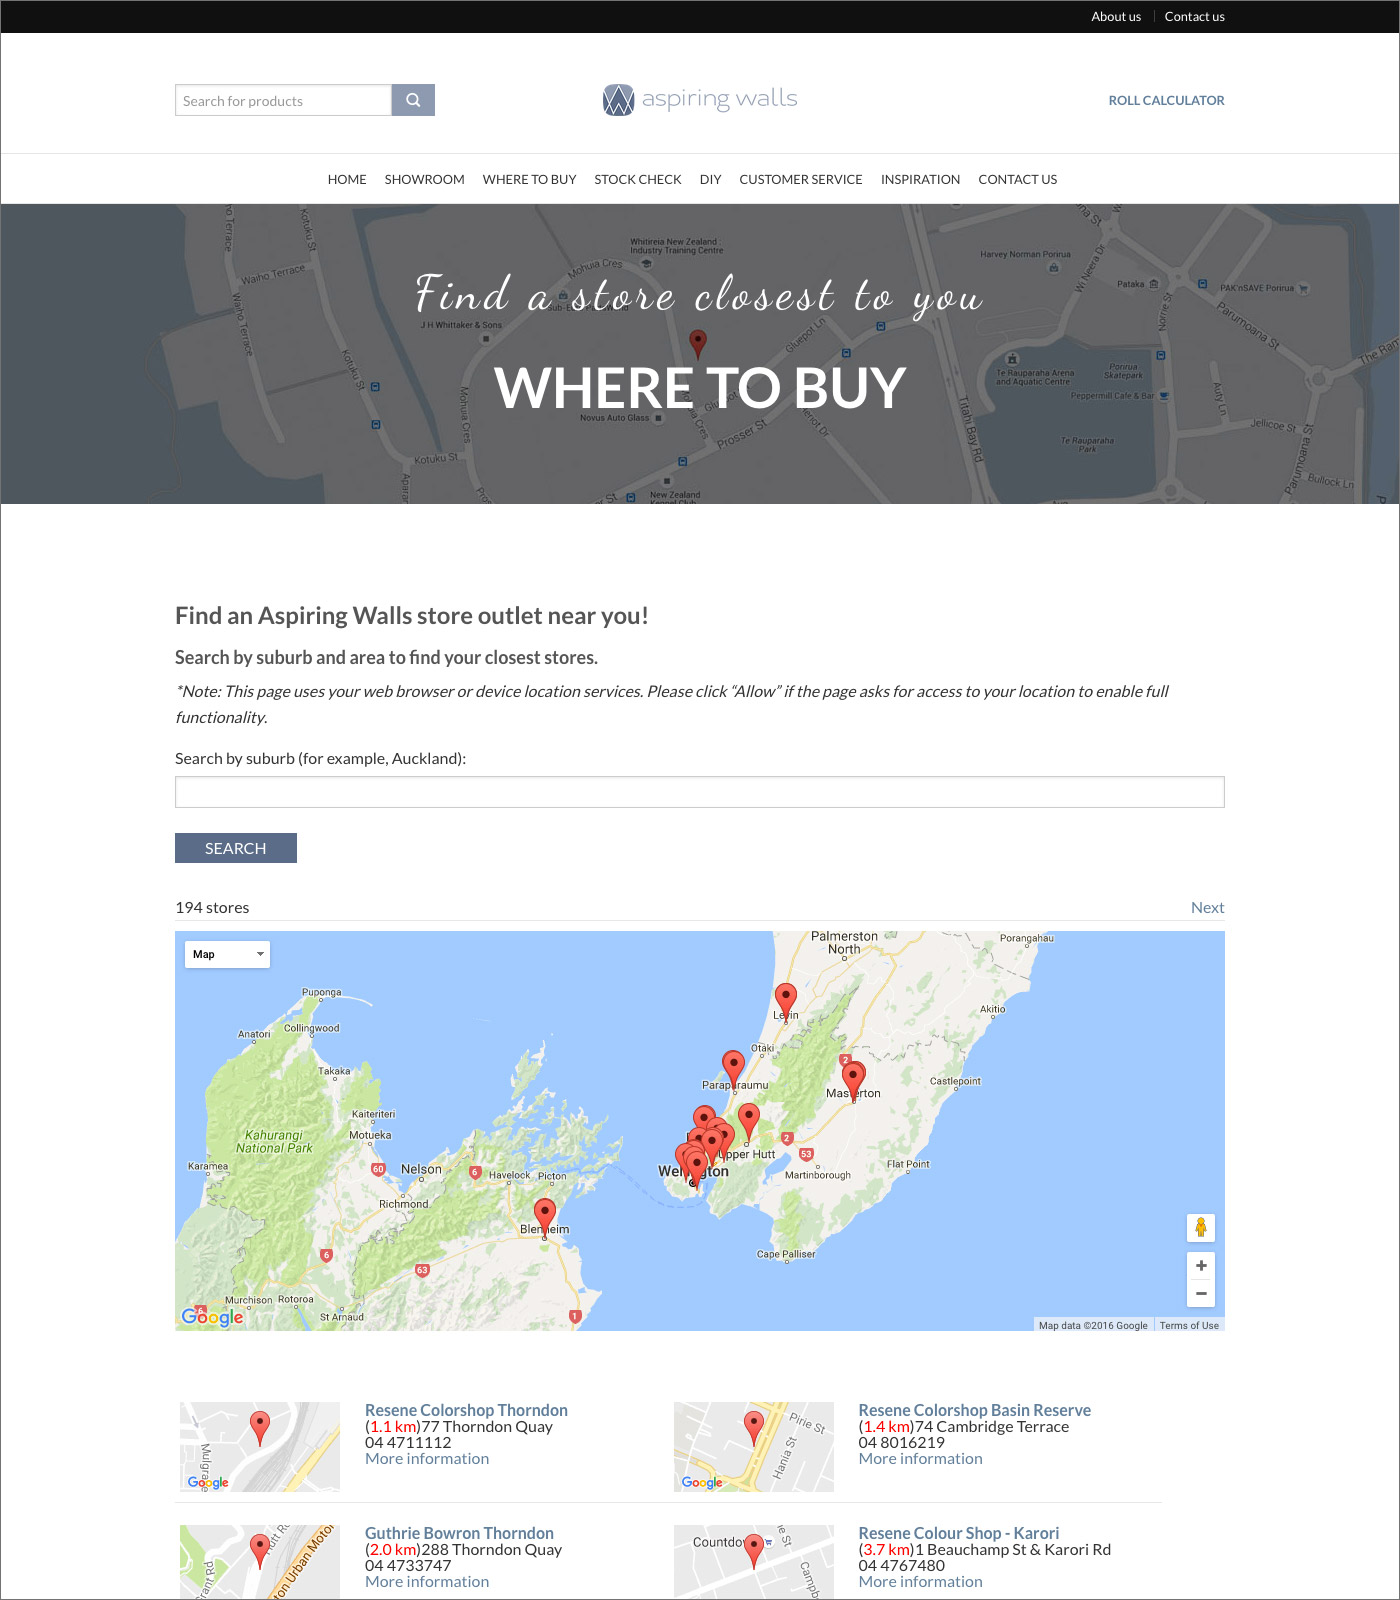1400x1600 pixels.
Task: Click the SEARCH button
Action: [236, 848]
